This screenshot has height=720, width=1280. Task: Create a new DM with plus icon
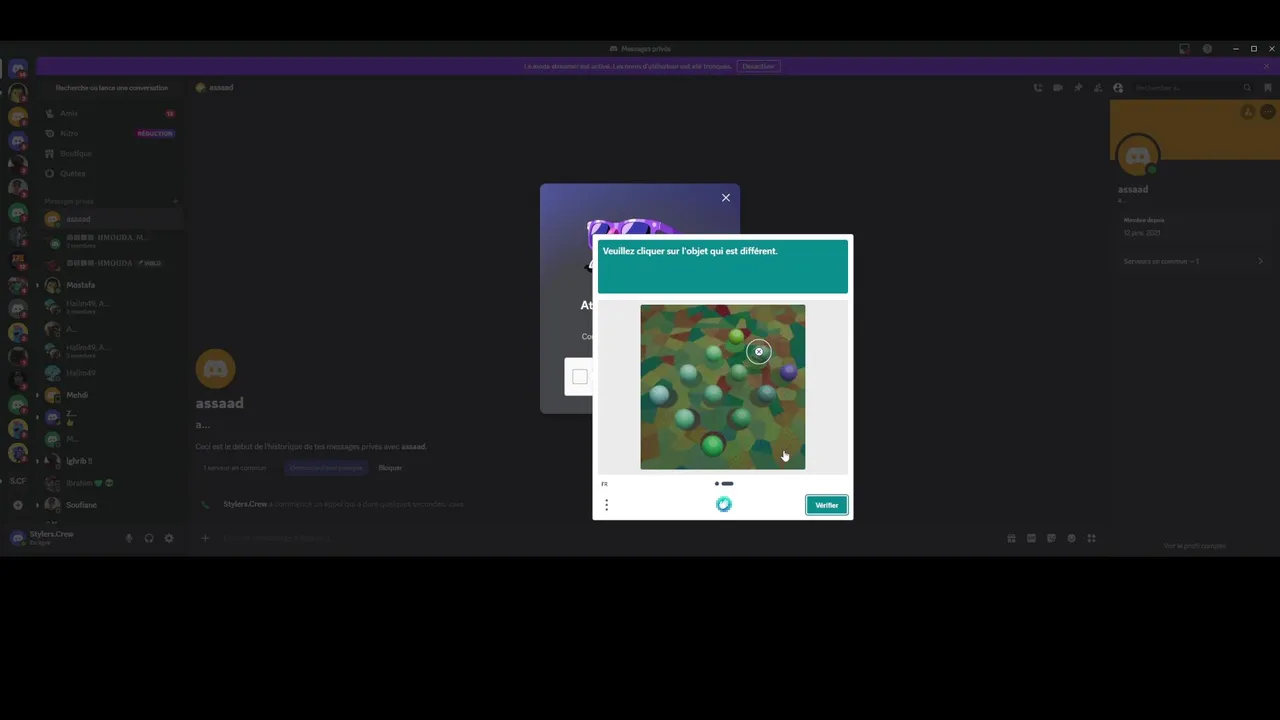pos(175,201)
